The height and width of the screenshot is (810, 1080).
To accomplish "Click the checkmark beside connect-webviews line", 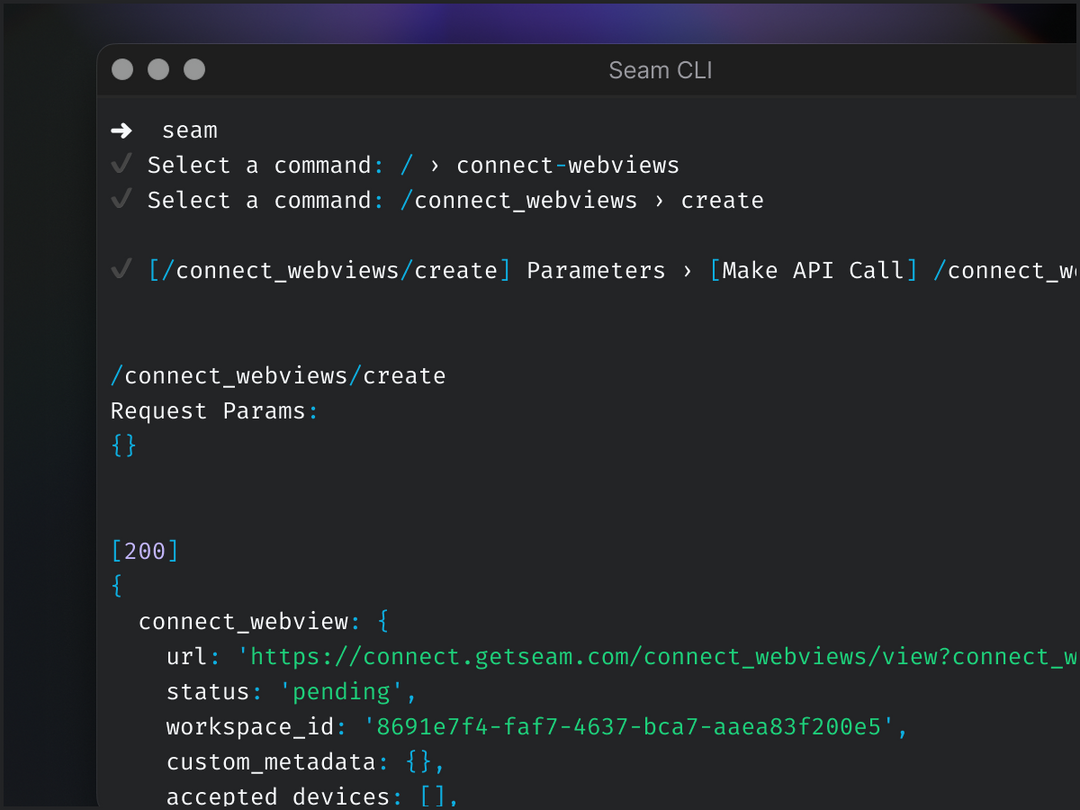I will click(x=122, y=164).
